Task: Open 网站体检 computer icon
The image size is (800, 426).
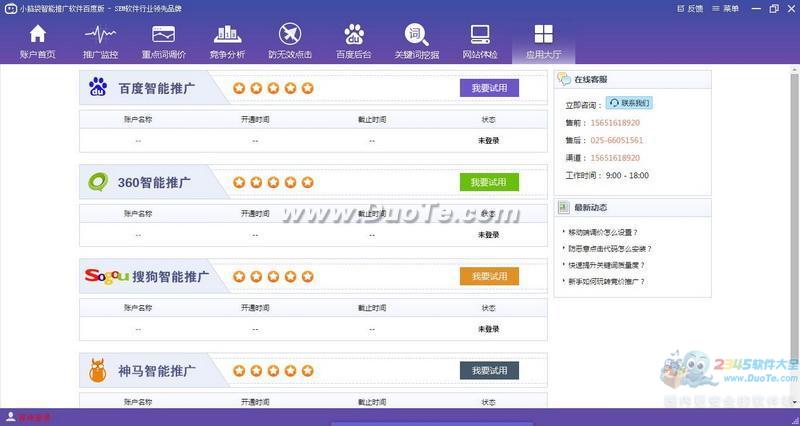Action: click(480, 35)
